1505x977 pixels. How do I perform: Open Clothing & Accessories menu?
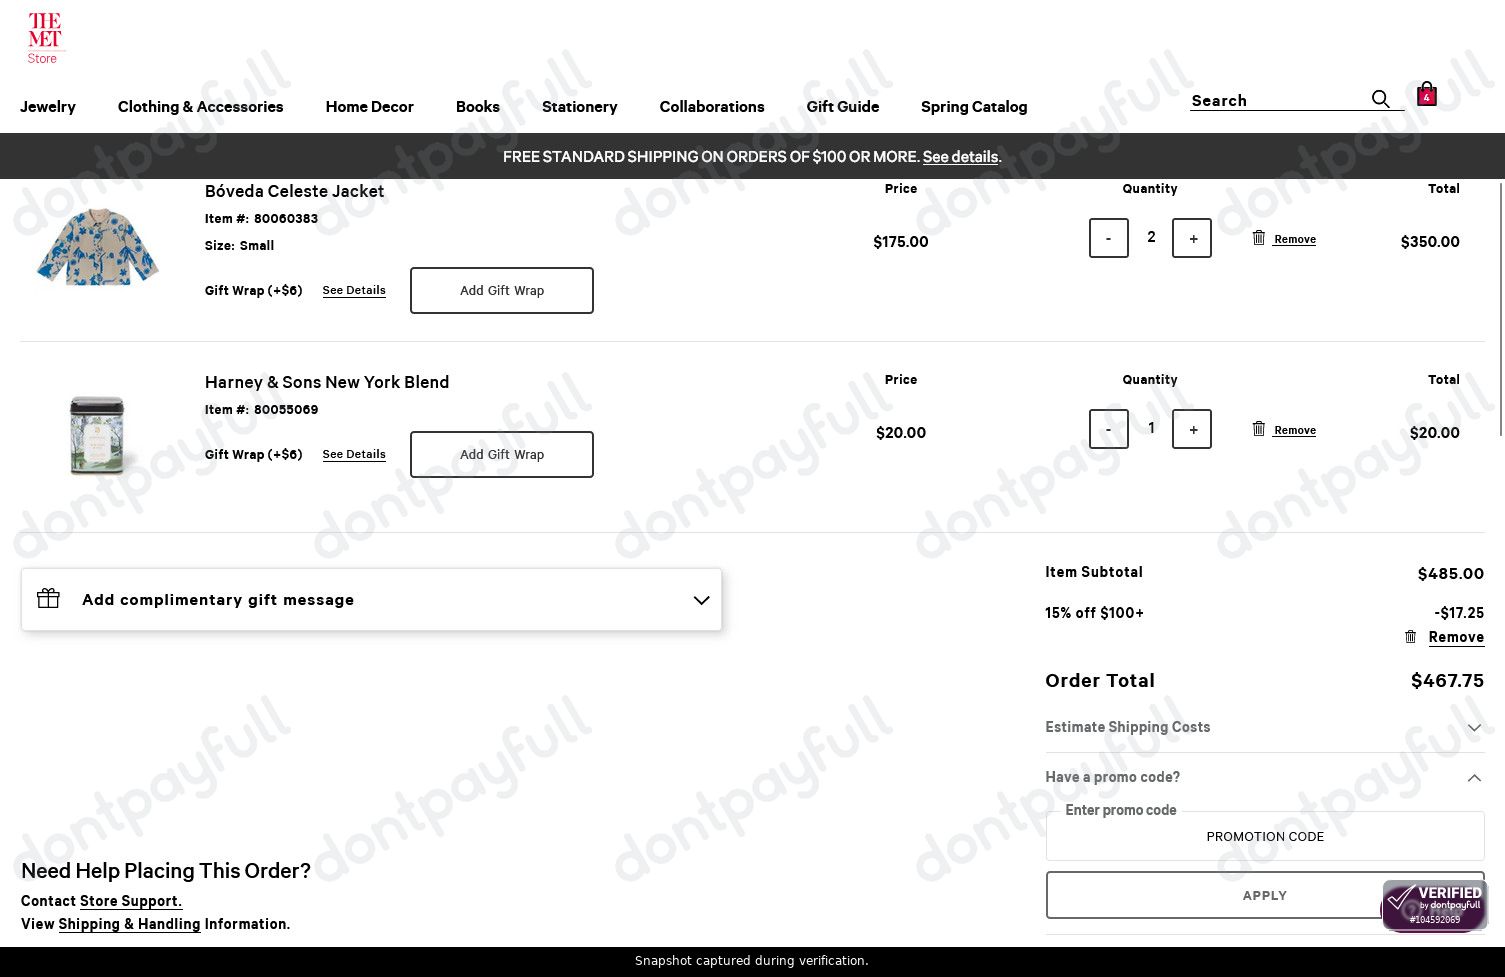tap(200, 107)
